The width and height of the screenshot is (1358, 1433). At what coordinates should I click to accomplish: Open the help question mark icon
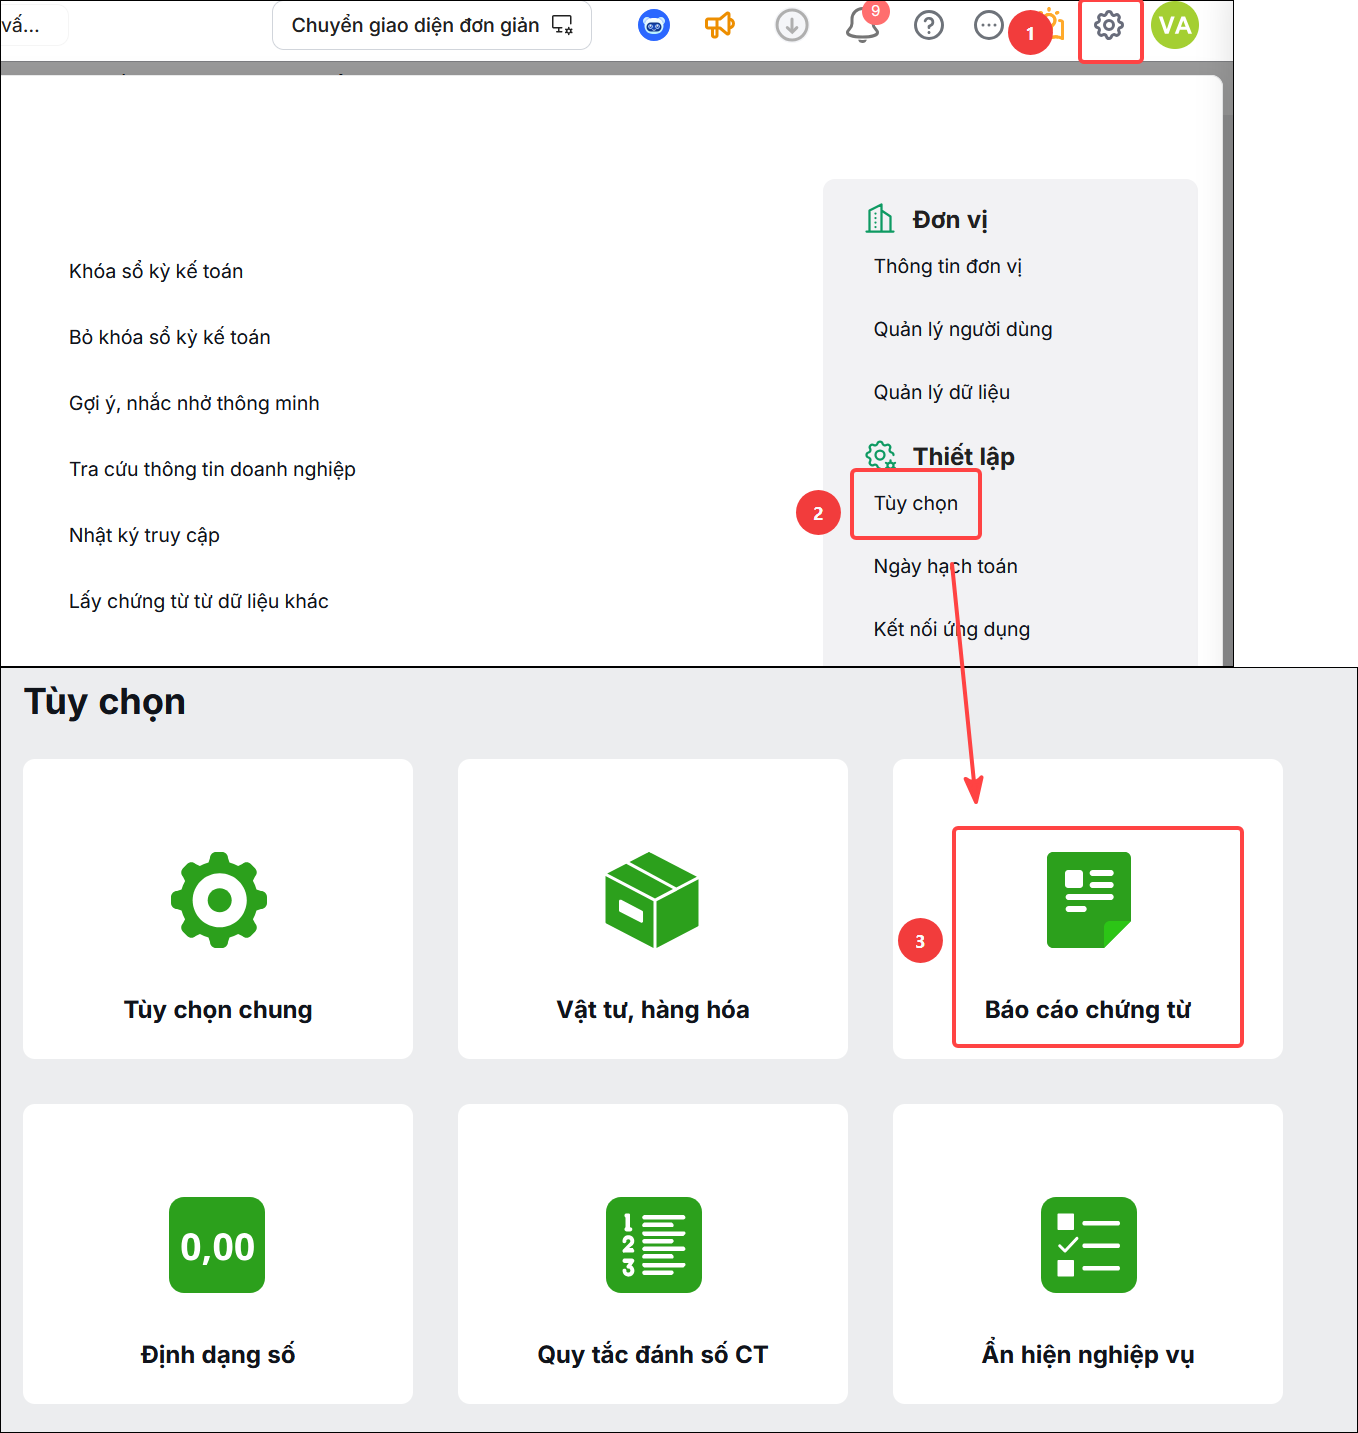point(929,25)
